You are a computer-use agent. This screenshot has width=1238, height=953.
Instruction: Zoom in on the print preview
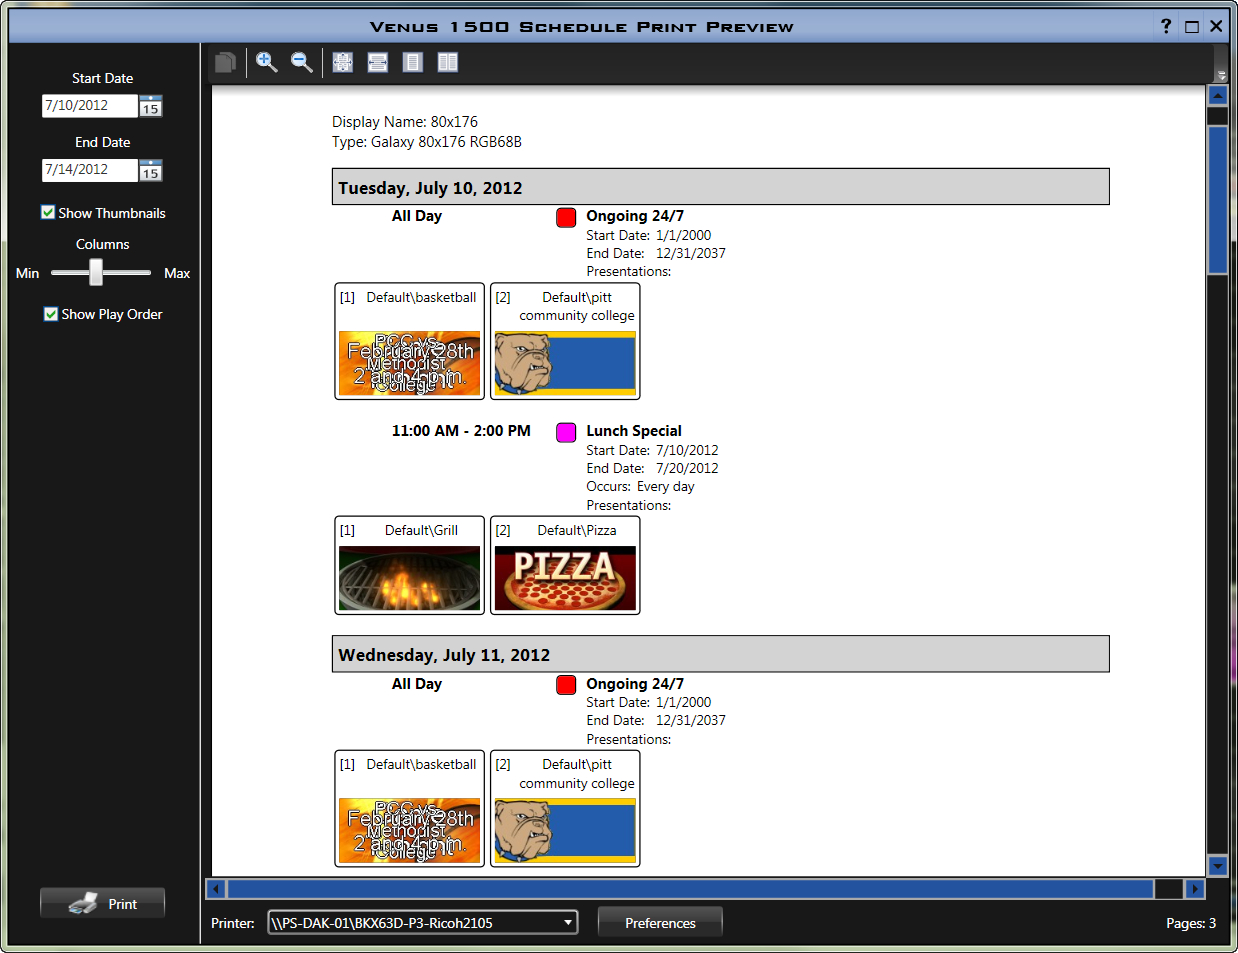click(266, 62)
